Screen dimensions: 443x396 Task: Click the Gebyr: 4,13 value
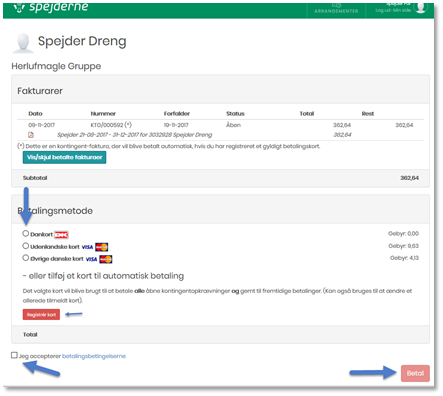404,258
